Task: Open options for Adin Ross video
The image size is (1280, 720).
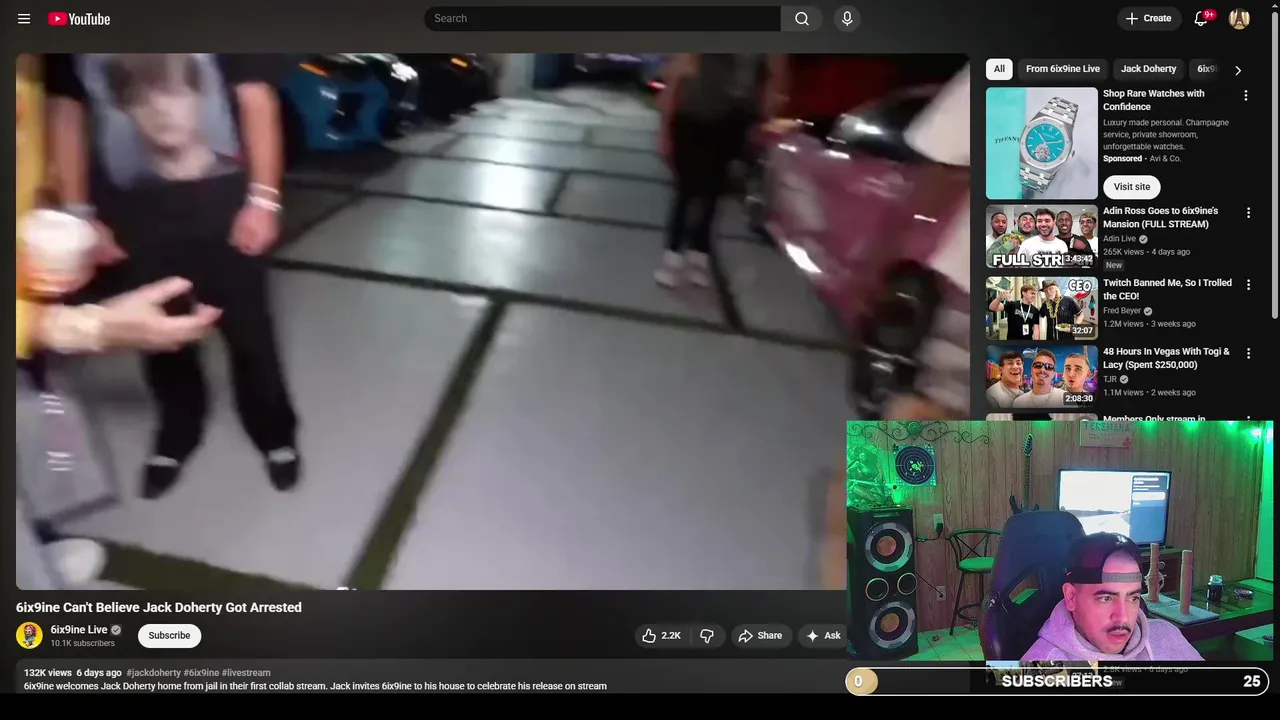Action: (1248, 213)
